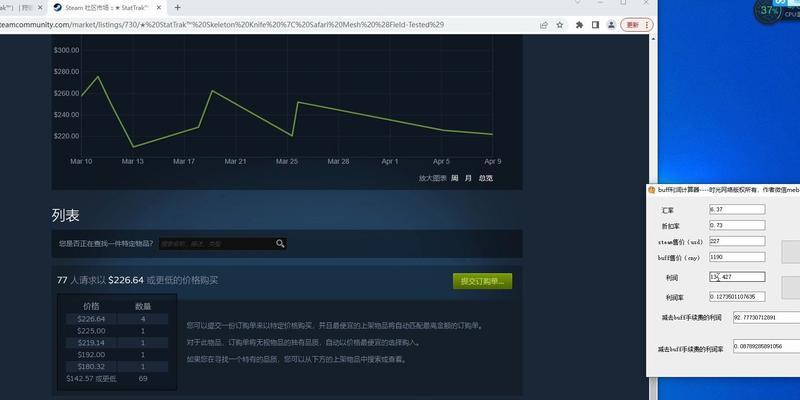Screen dimensions: 800x400
Task: Select the $142.57 或更低 row
Action: pos(117,379)
